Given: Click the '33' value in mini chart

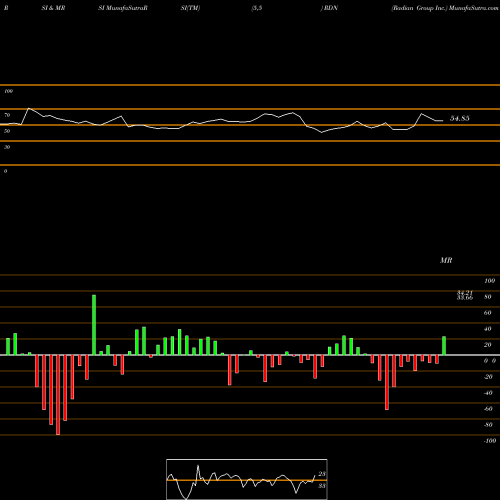Looking at the screenshot, I should click(322, 486).
